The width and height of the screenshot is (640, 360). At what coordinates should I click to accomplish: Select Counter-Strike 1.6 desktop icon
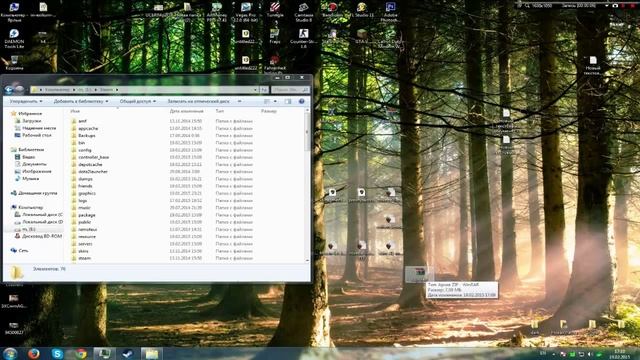coord(303,38)
